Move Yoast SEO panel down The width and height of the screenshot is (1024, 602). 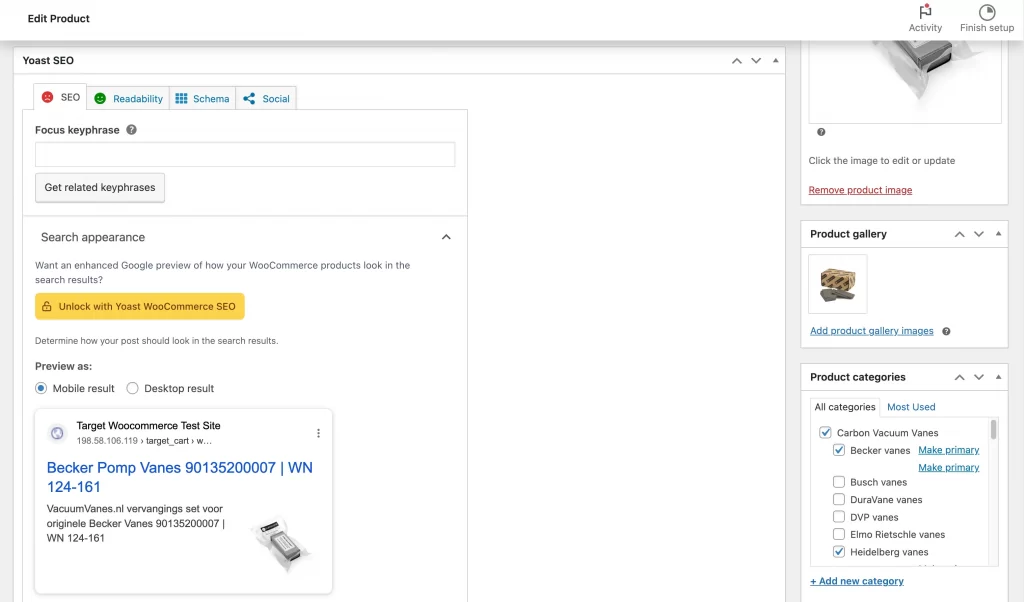pos(756,61)
